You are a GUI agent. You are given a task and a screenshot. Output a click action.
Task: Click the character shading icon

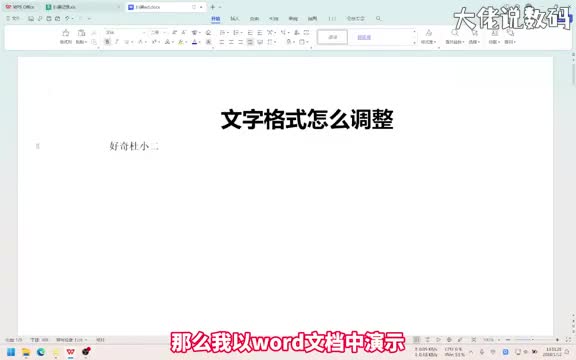209,42
